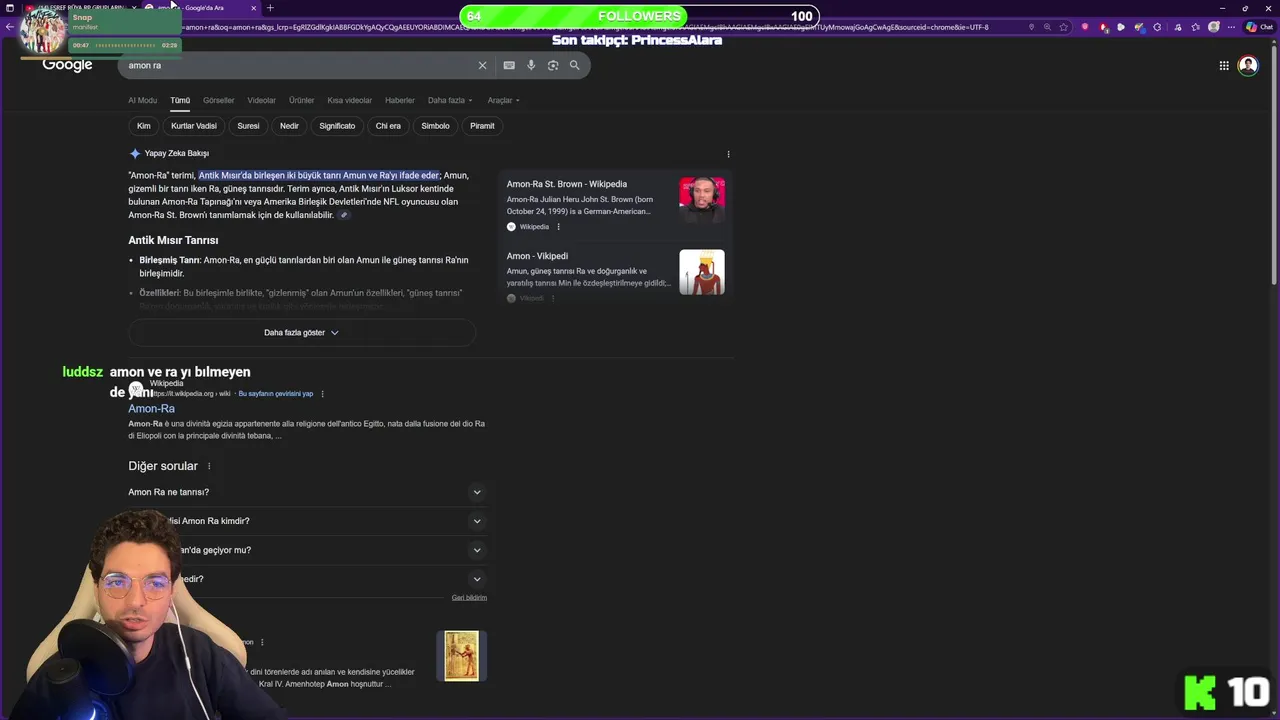1280x720 pixels.
Task: Click the Süresi suggestion chip
Action: tap(248, 126)
